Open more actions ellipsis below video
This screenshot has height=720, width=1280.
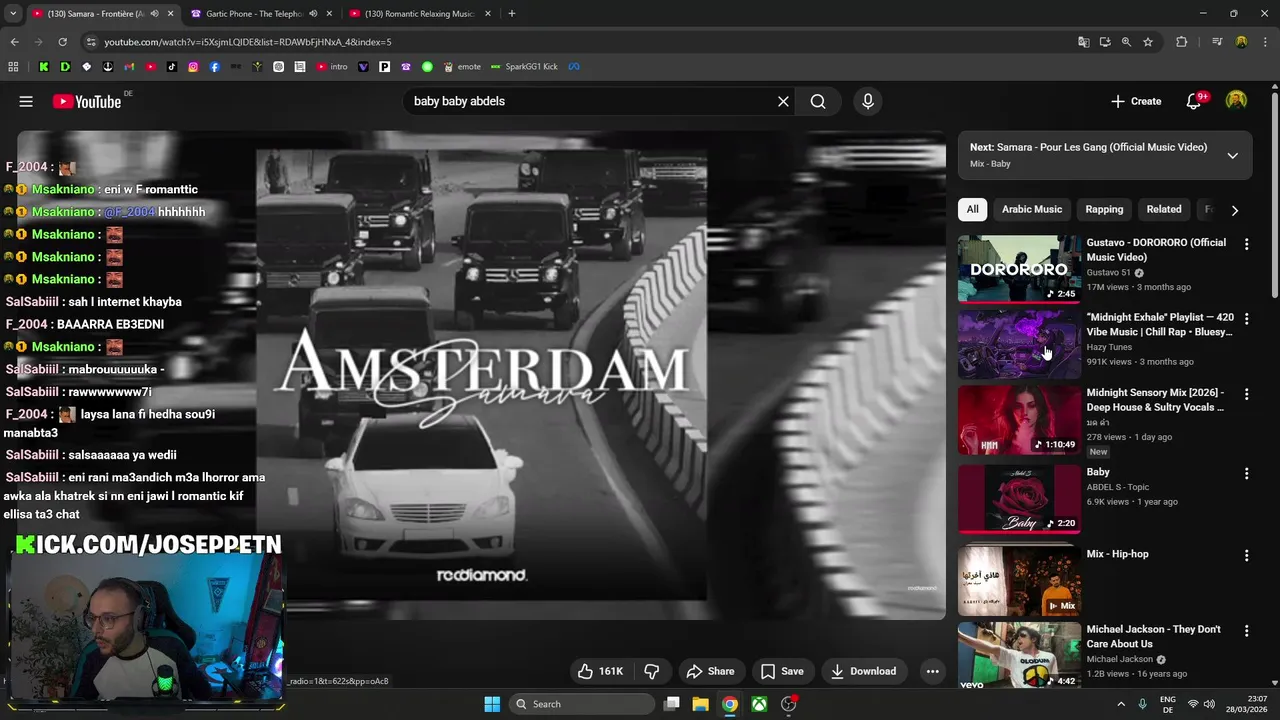pyautogui.click(x=932, y=671)
